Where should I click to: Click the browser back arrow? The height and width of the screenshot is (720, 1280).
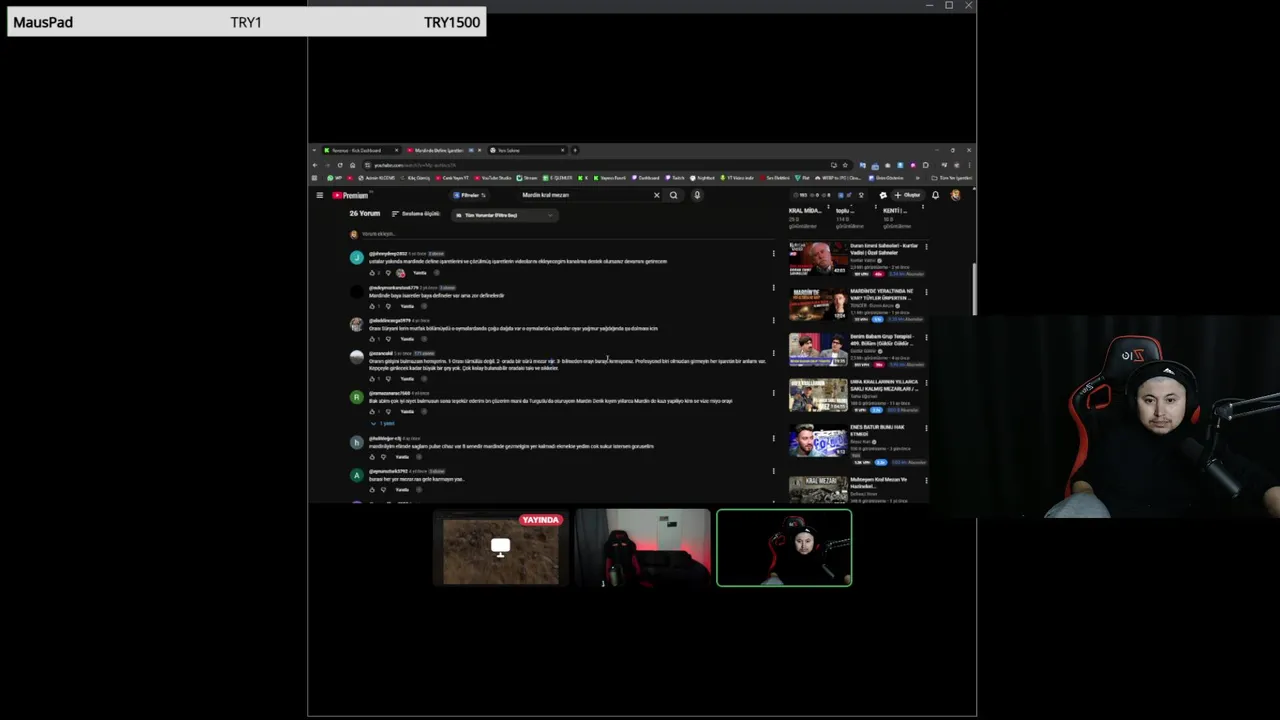pyautogui.click(x=315, y=165)
